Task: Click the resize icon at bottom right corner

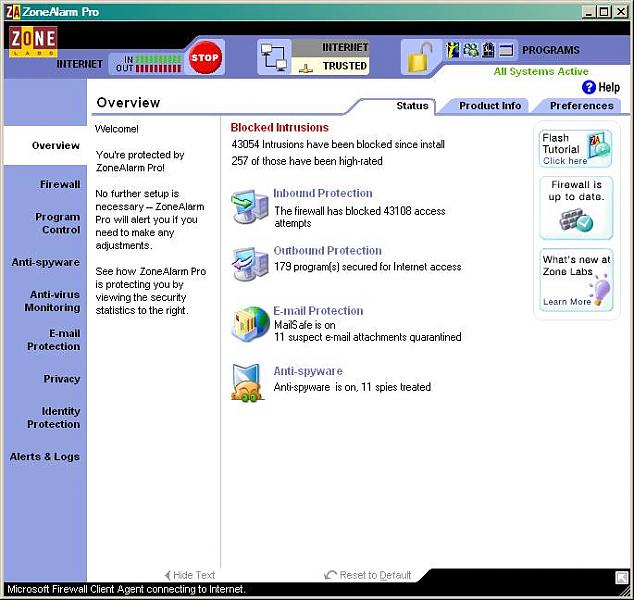Action: coord(622,577)
